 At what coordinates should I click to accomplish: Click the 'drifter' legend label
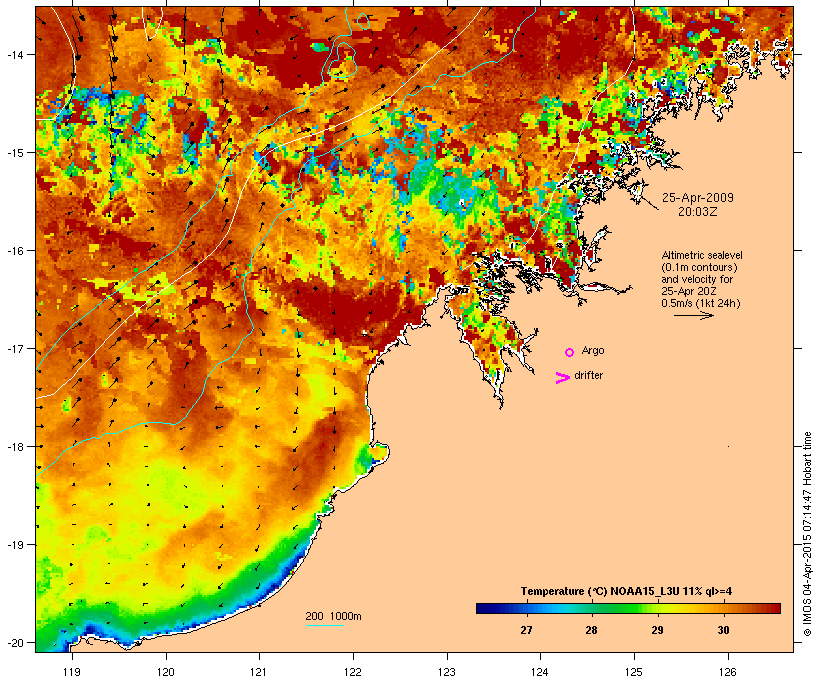588,375
